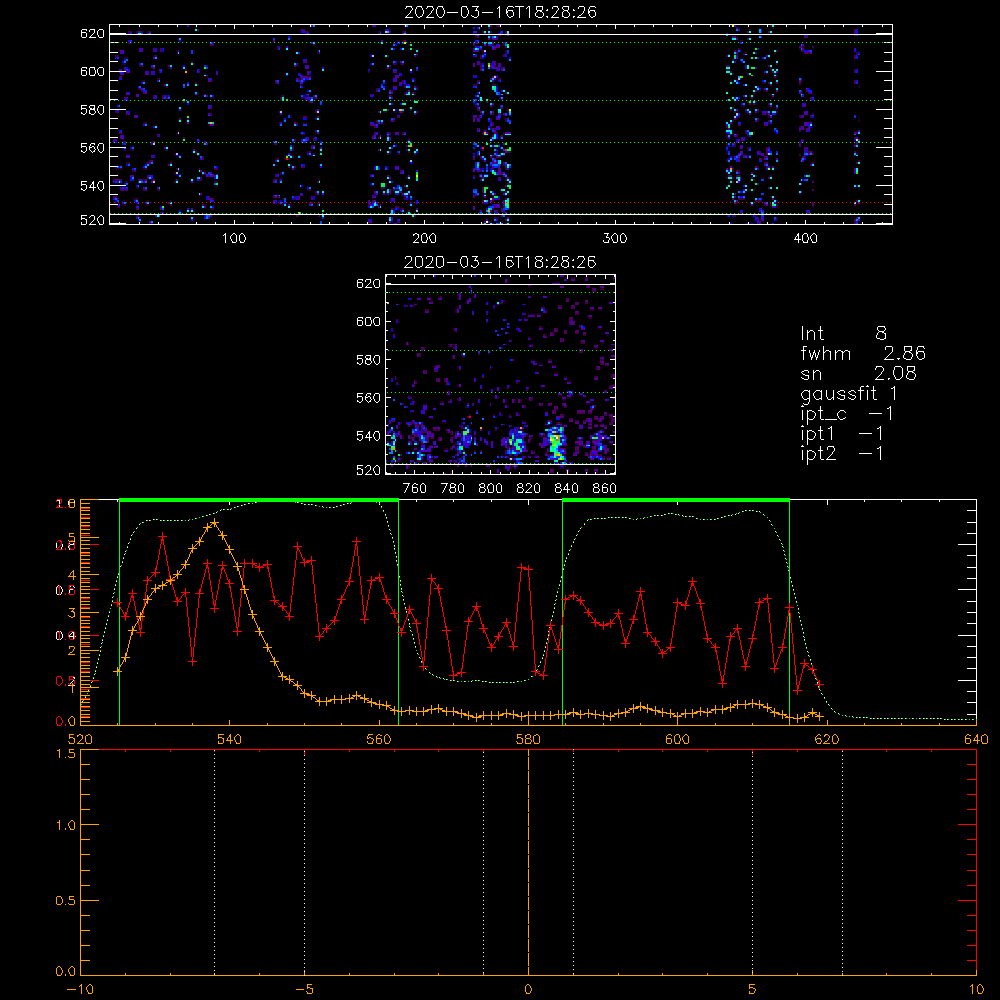Click the dense pixel column near 235 in top image
The image size is (1000, 1000).
point(492,124)
